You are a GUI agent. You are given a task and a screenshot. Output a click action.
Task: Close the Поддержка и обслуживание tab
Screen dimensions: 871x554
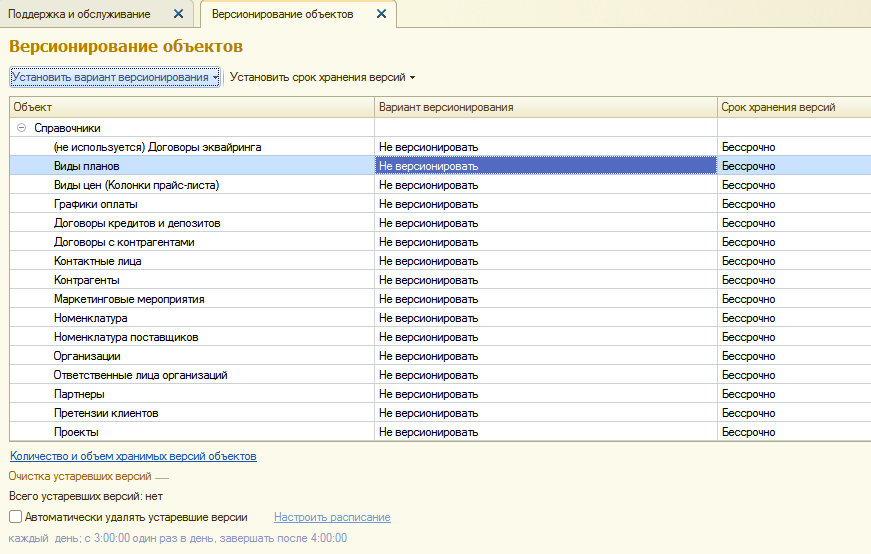pos(178,14)
